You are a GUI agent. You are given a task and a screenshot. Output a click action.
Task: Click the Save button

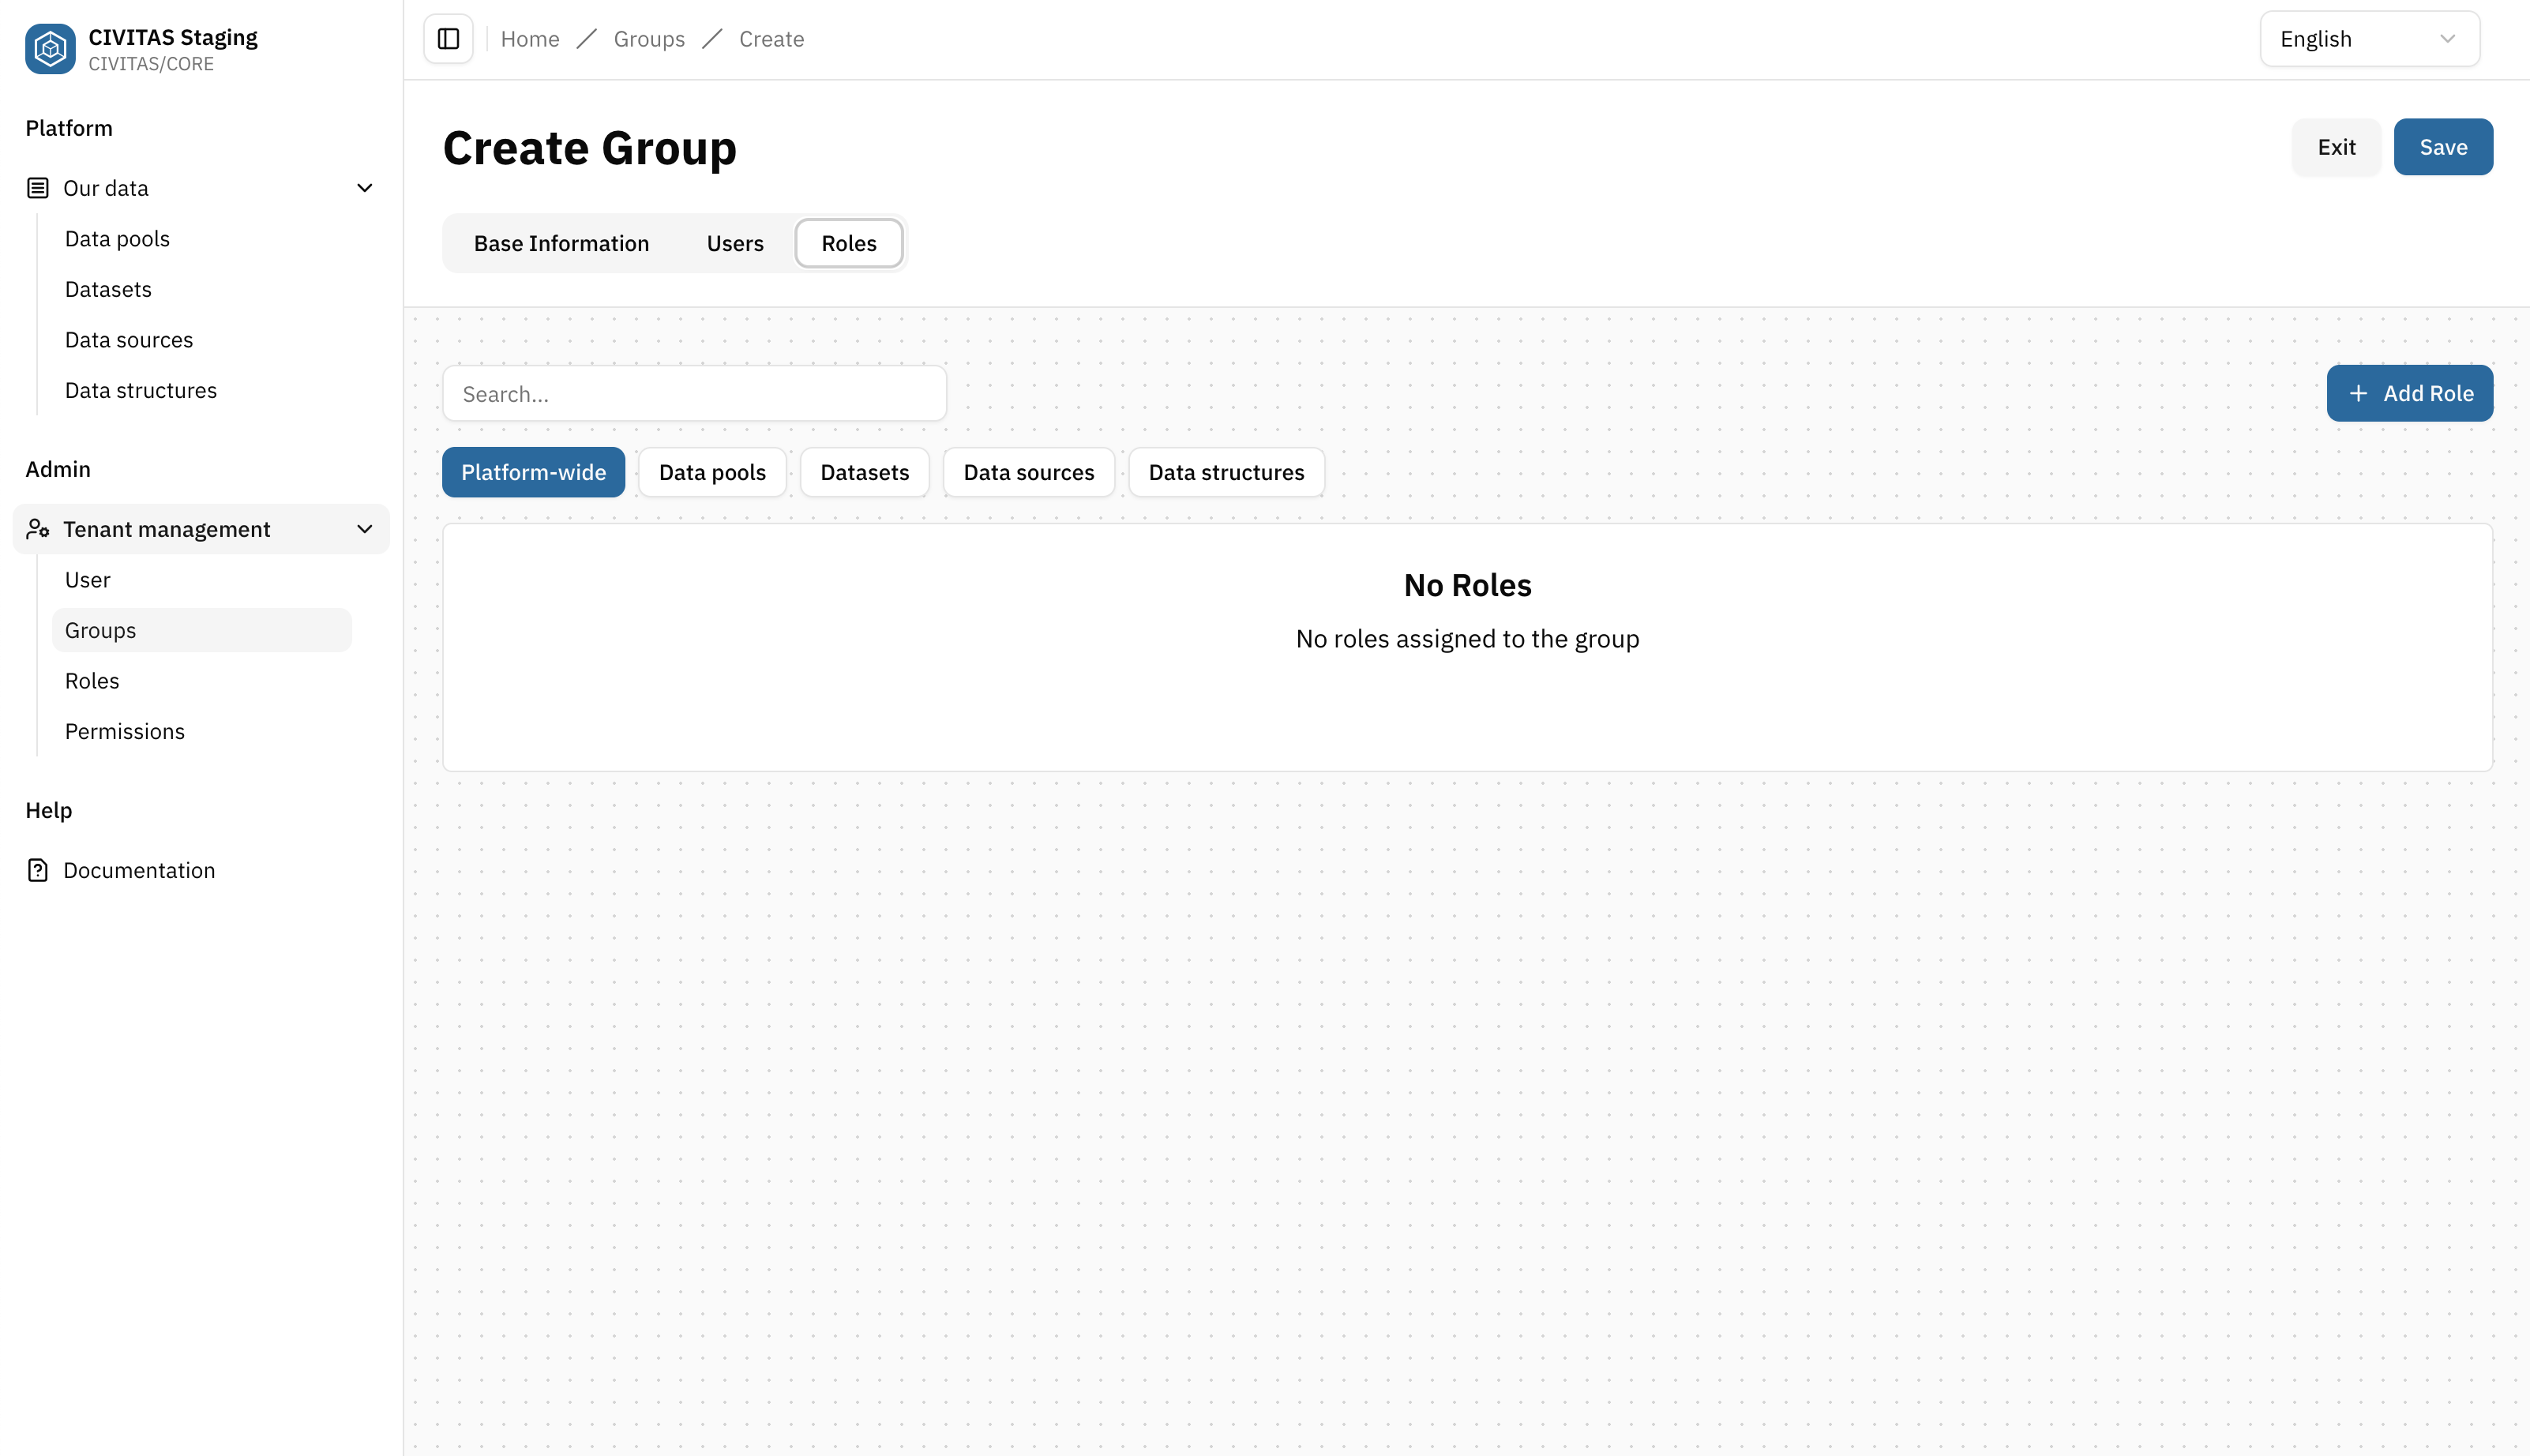(x=2443, y=147)
